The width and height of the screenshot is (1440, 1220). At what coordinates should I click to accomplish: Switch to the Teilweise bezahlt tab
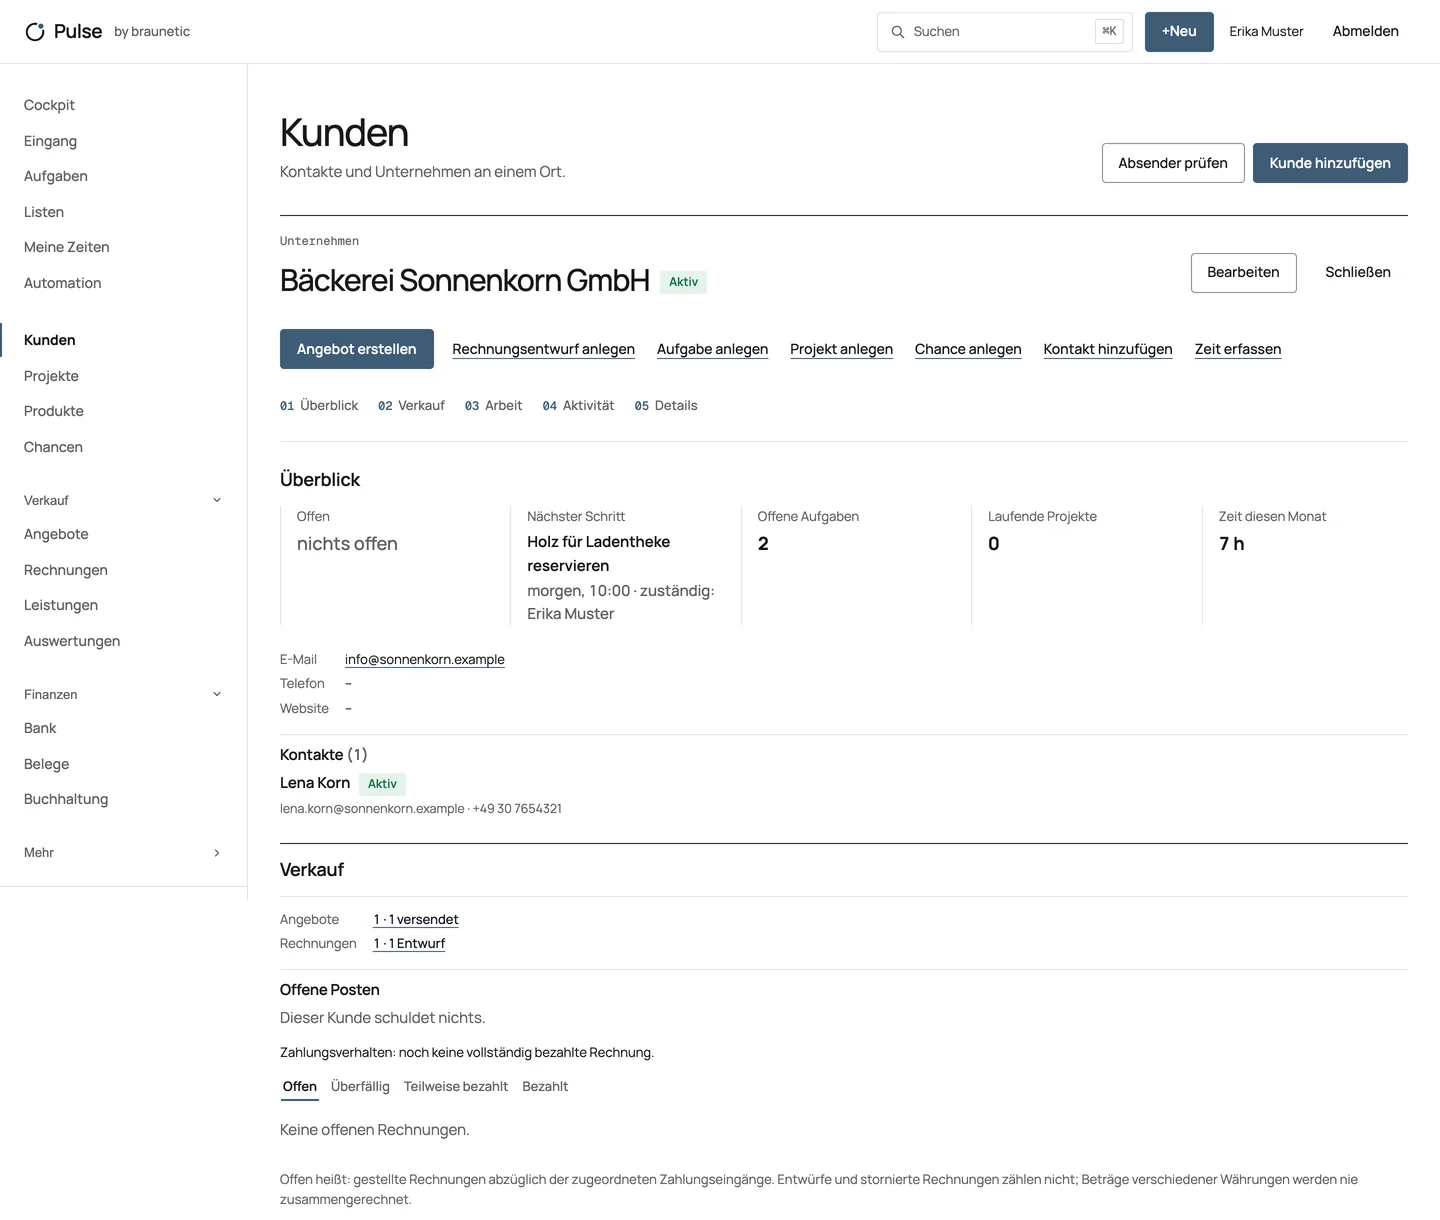[456, 1087]
